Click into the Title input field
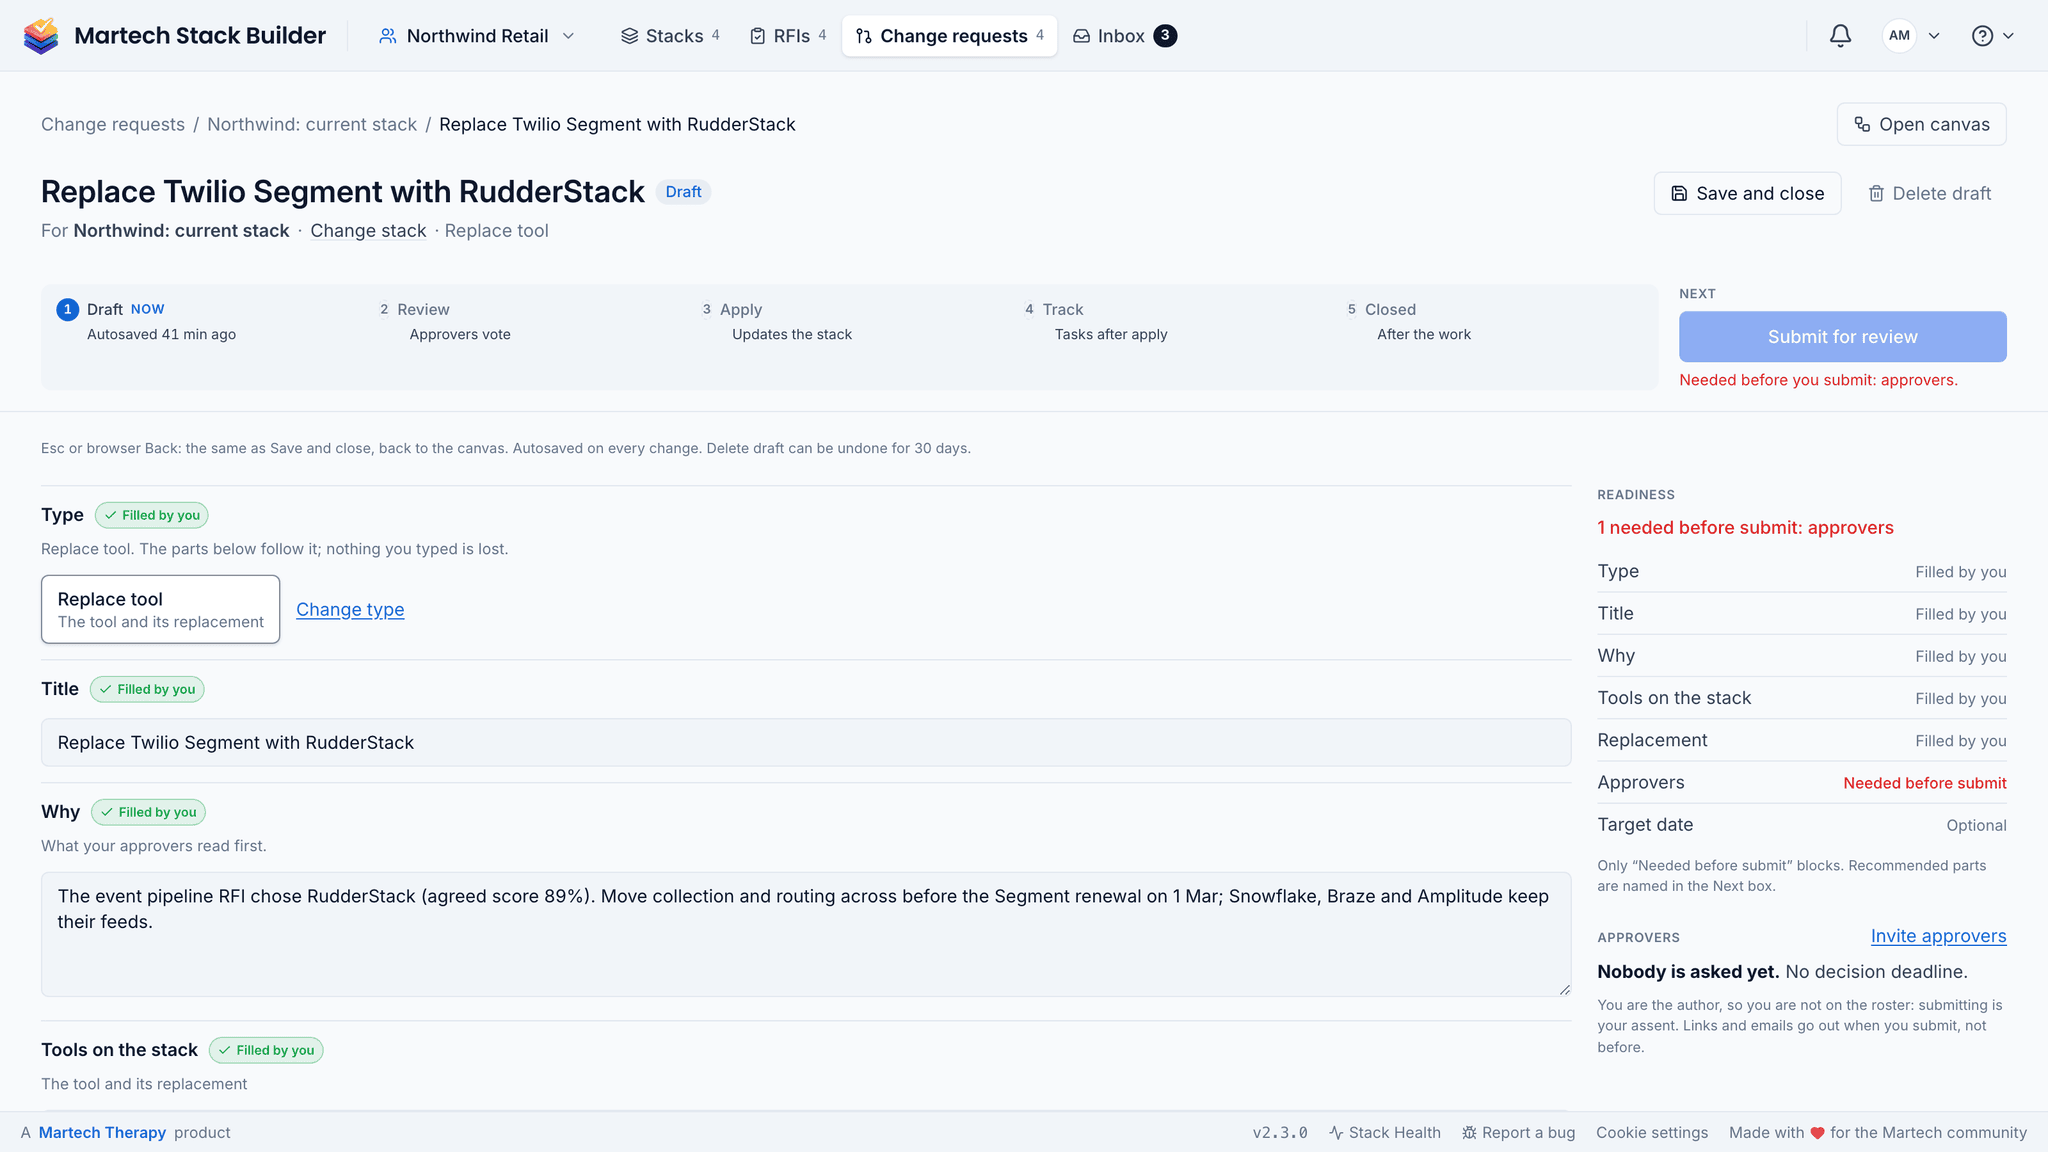The image size is (2048, 1152). pos(806,742)
